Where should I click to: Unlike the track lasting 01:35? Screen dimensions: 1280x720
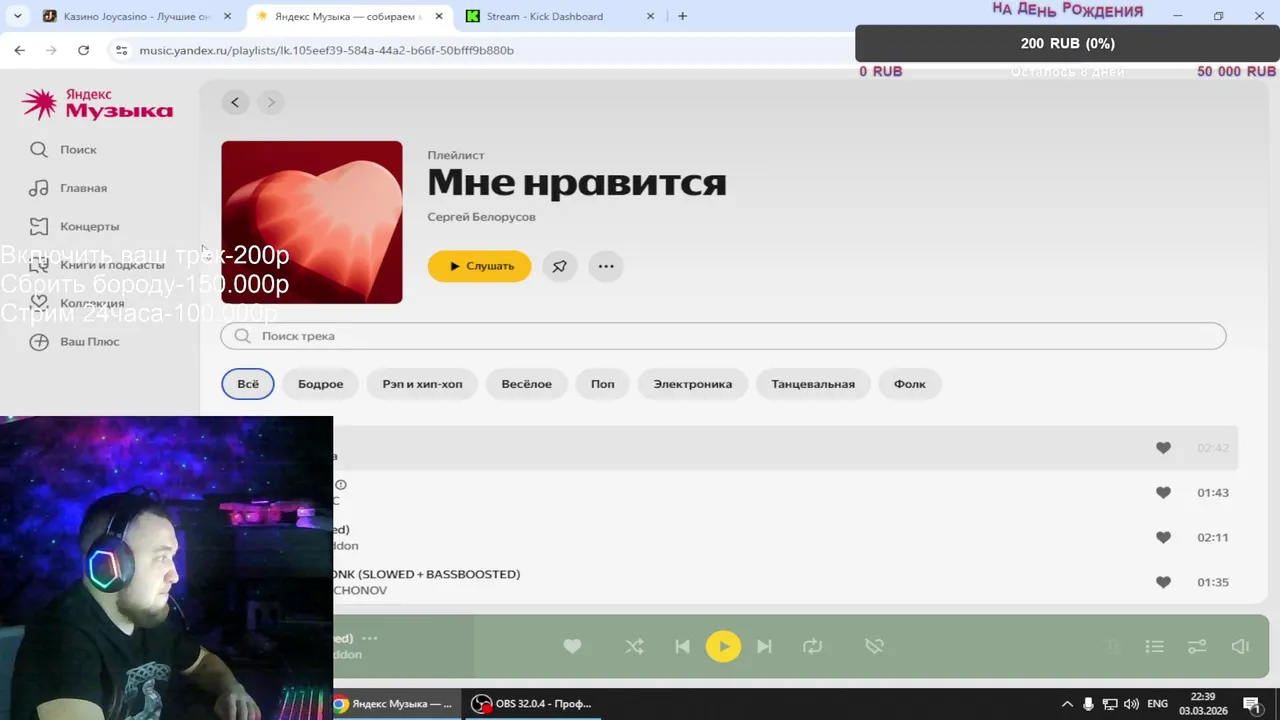(x=1163, y=582)
